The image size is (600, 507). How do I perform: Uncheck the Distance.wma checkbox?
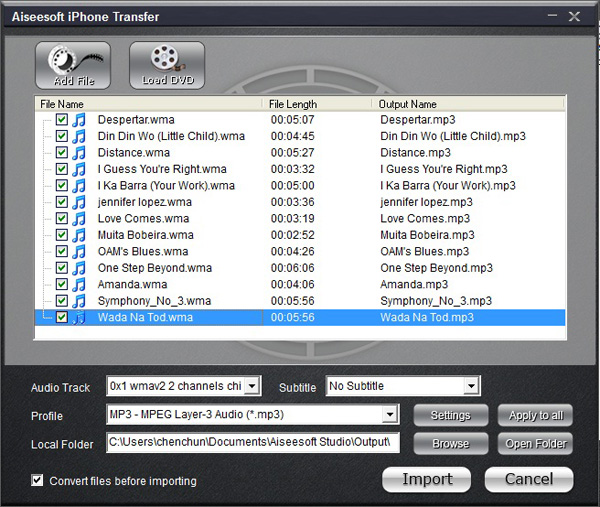[62, 152]
